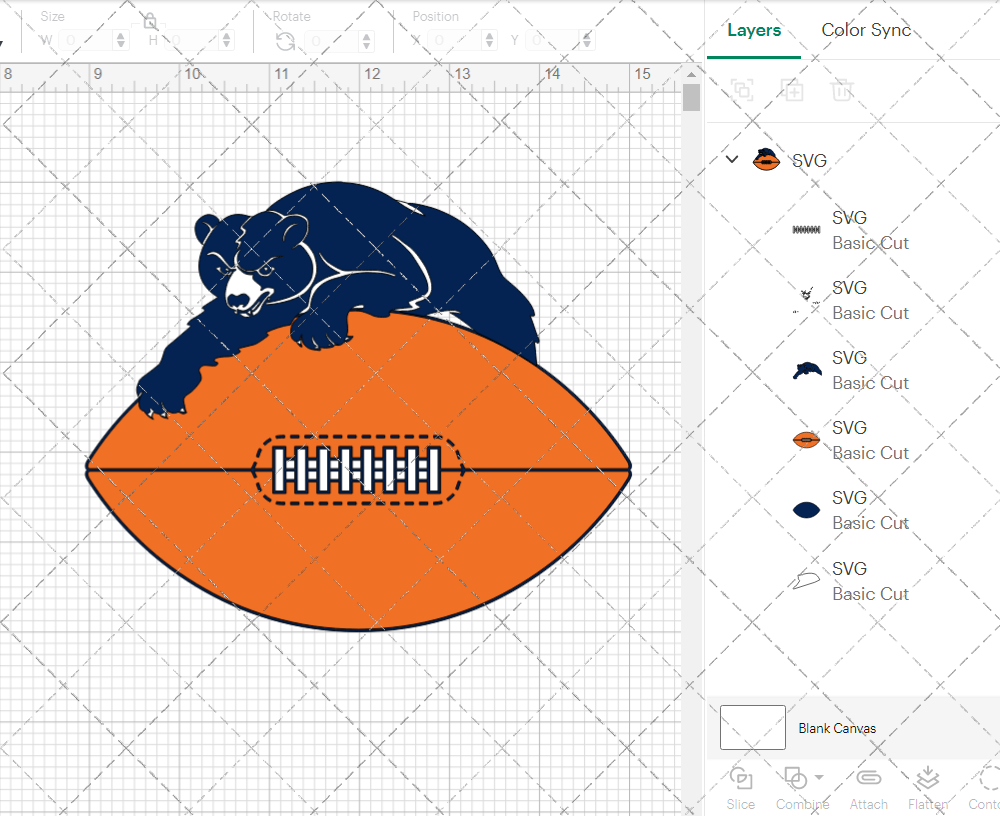Click the Rotate icon

[285, 41]
